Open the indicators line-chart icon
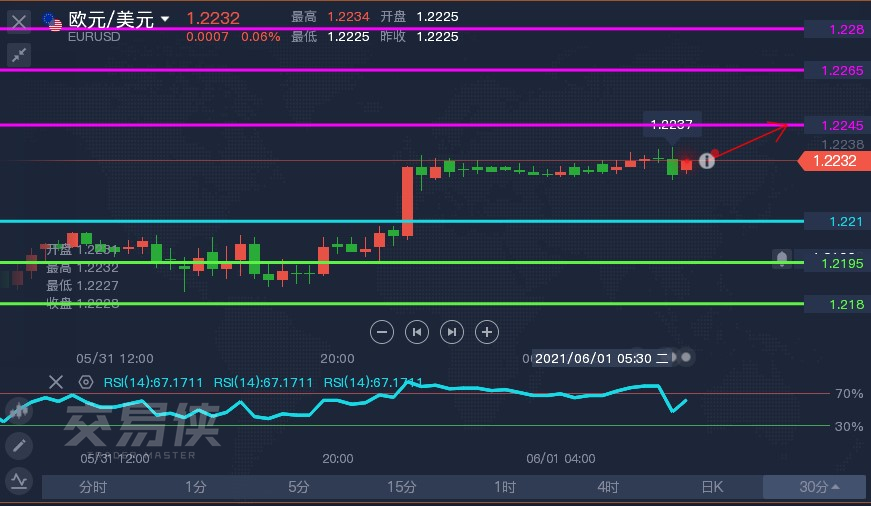871x506 pixels. point(19,480)
